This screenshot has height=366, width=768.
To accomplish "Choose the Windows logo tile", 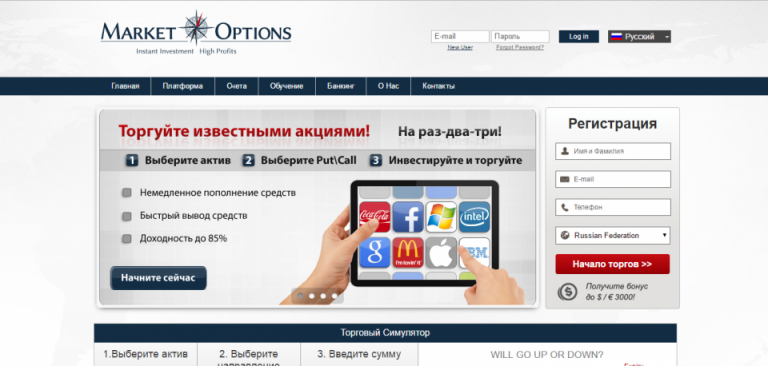I will (x=441, y=217).
